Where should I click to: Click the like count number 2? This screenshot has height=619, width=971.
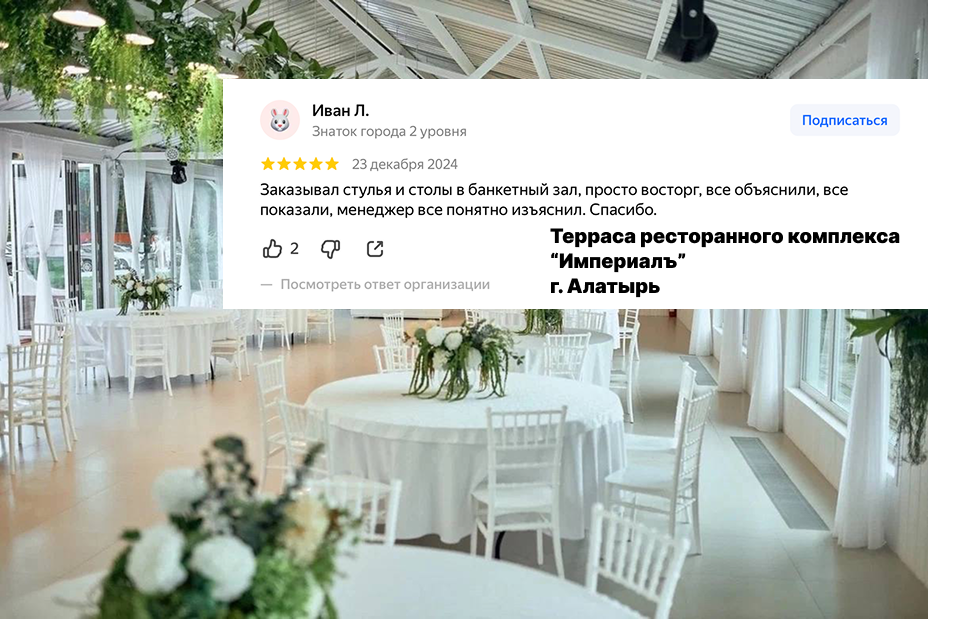click(294, 249)
